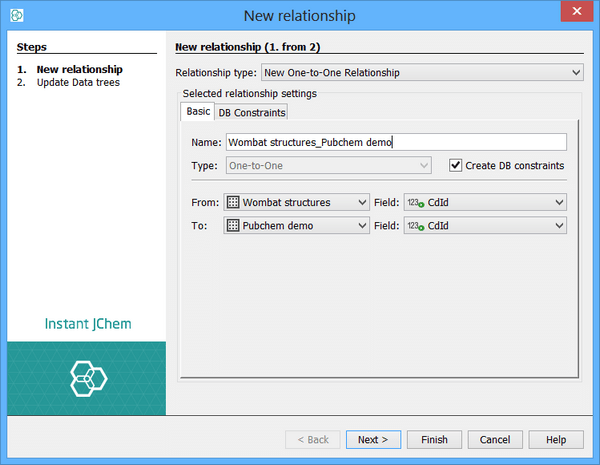Click the hexagon JChem logo in sidebar
The image size is (600, 465).
click(x=87, y=378)
